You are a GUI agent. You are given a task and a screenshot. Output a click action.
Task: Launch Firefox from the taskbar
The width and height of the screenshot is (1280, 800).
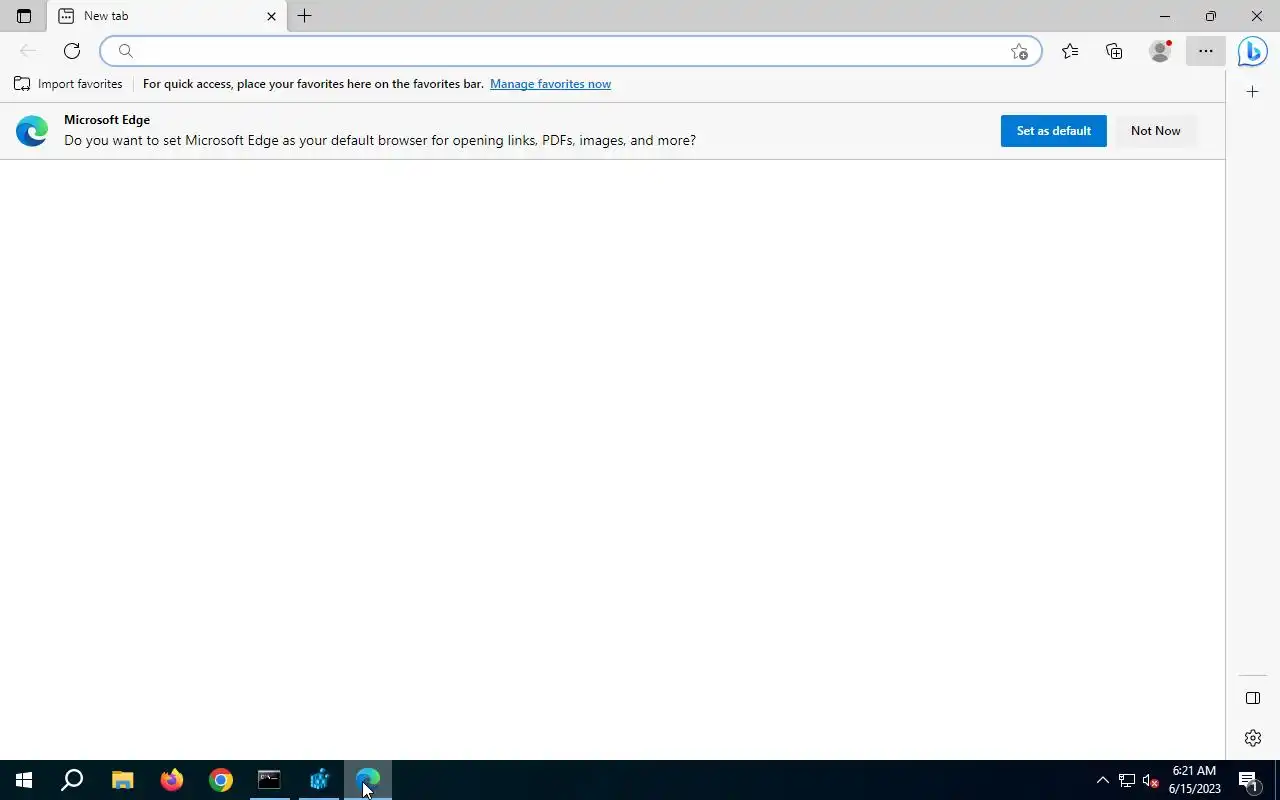tap(172, 780)
